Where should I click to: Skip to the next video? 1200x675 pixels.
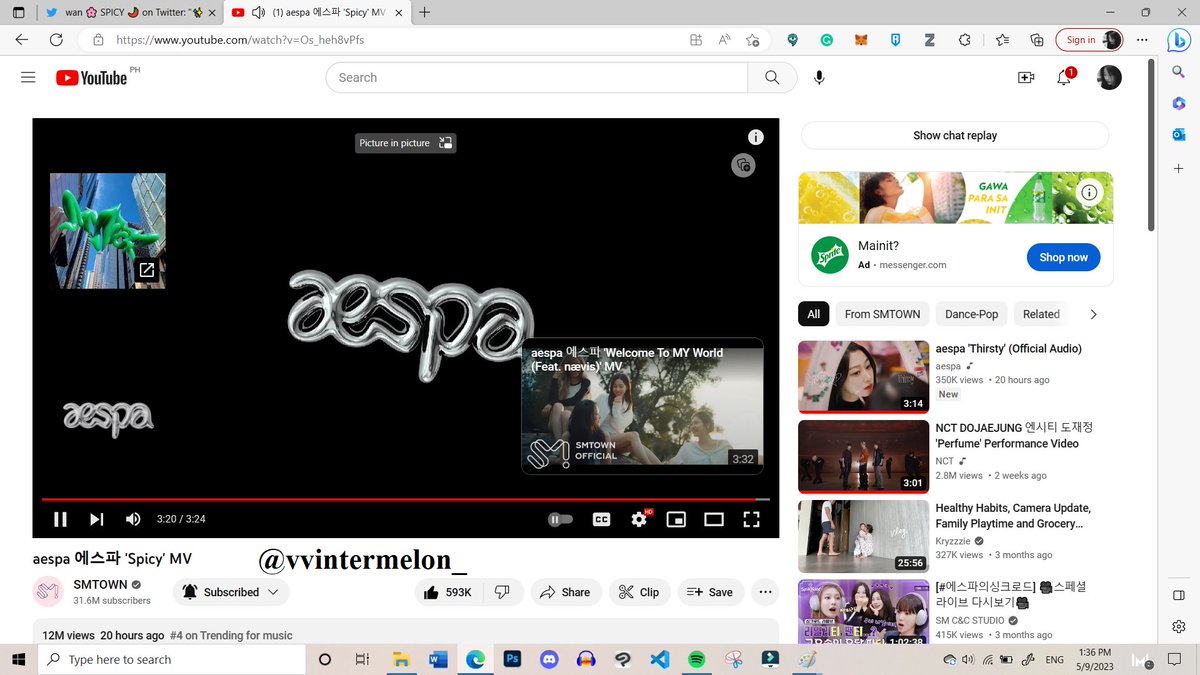[x=97, y=519]
